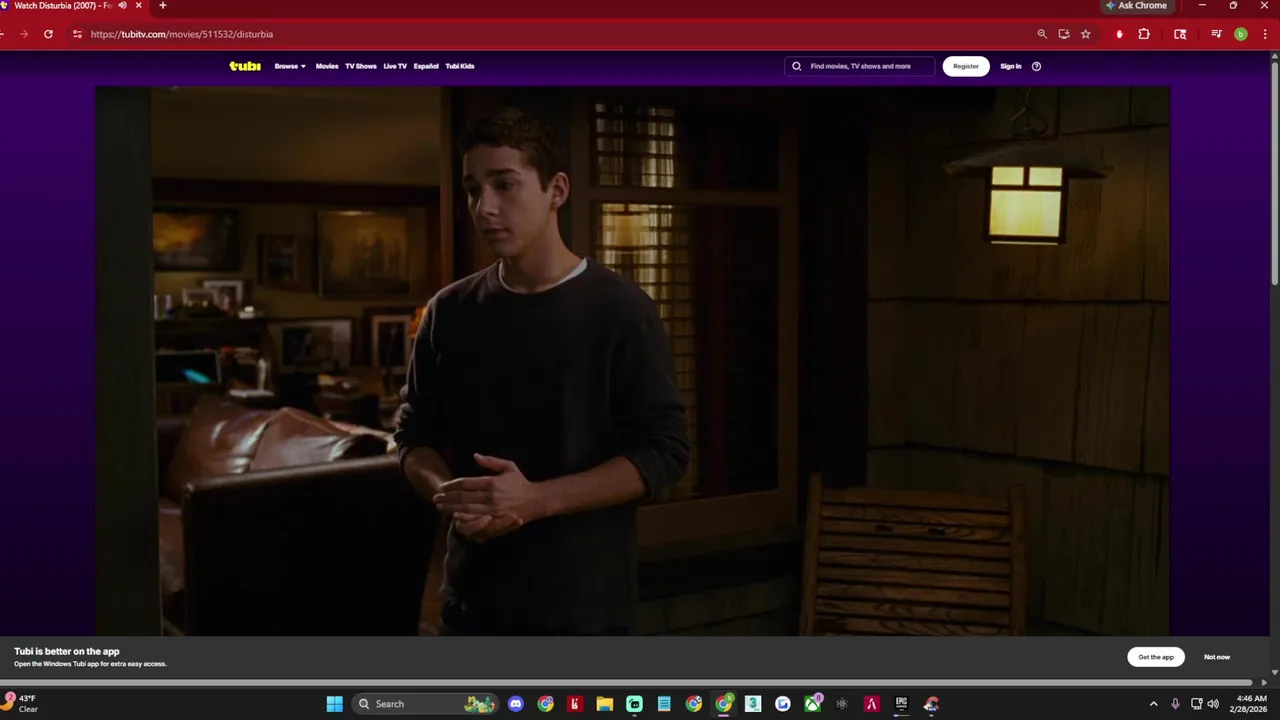View site information icon in address bar
Viewport: 1280px width, 720px height.
[x=77, y=34]
